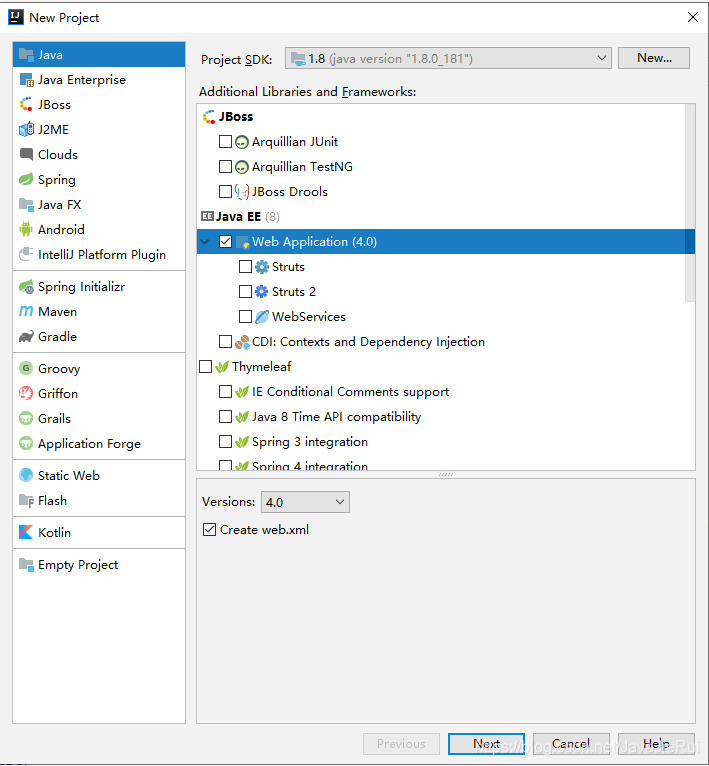Click the New... SDK button

click(654, 58)
